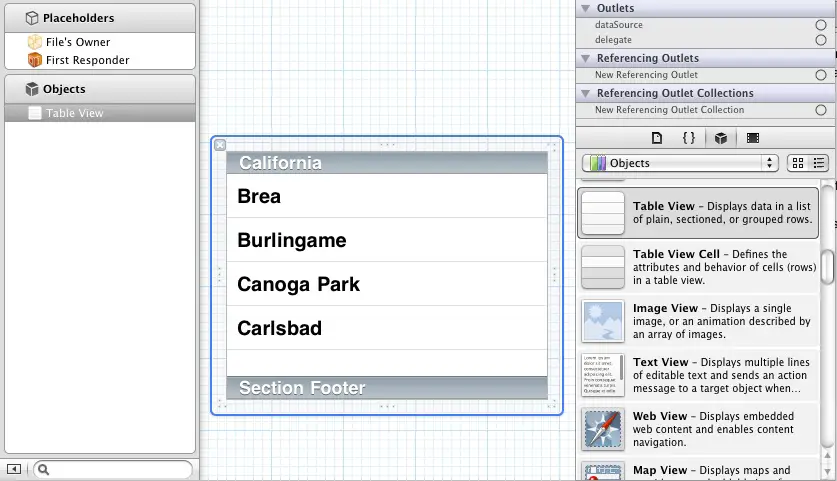Viewport: 837px width, 481px height.
Task: Collapse the Referencing Outlets section
Action: click(586, 58)
